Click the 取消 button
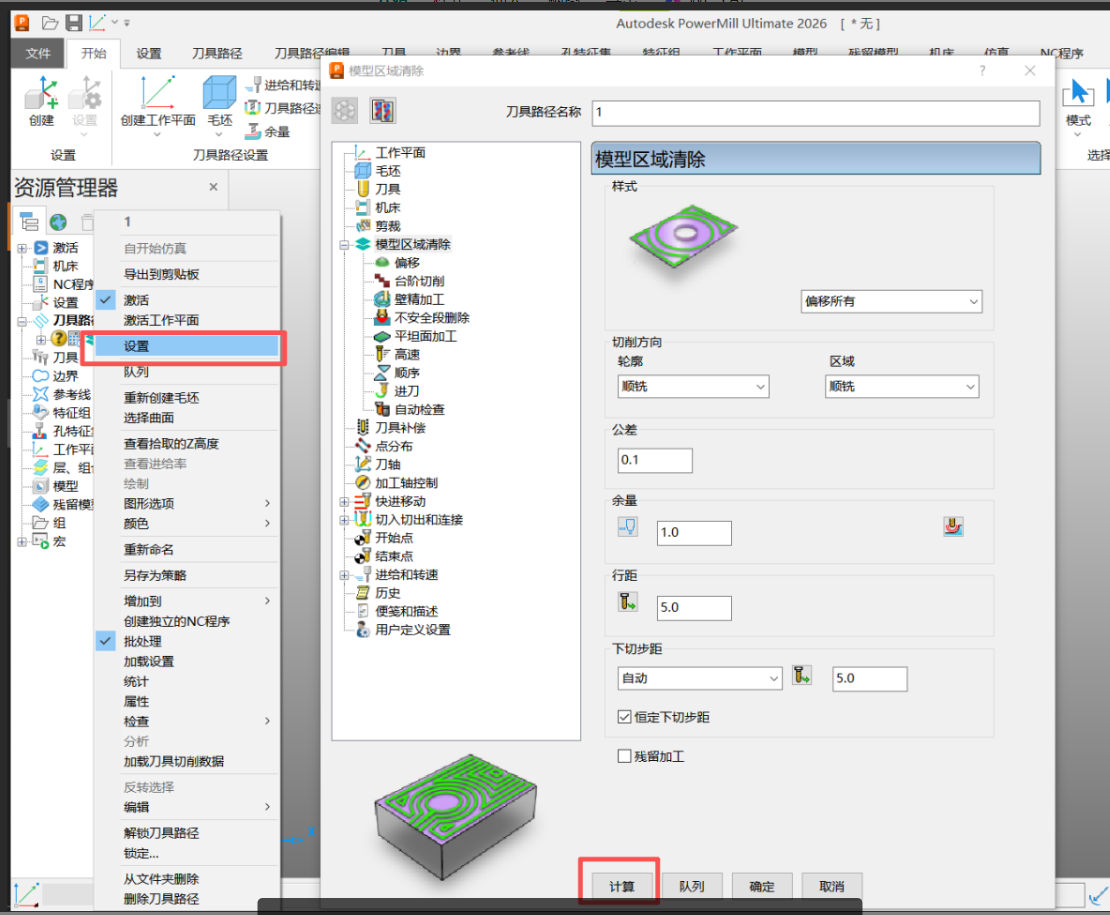This screenshot has width=1110, height=915. click(832, 886)
